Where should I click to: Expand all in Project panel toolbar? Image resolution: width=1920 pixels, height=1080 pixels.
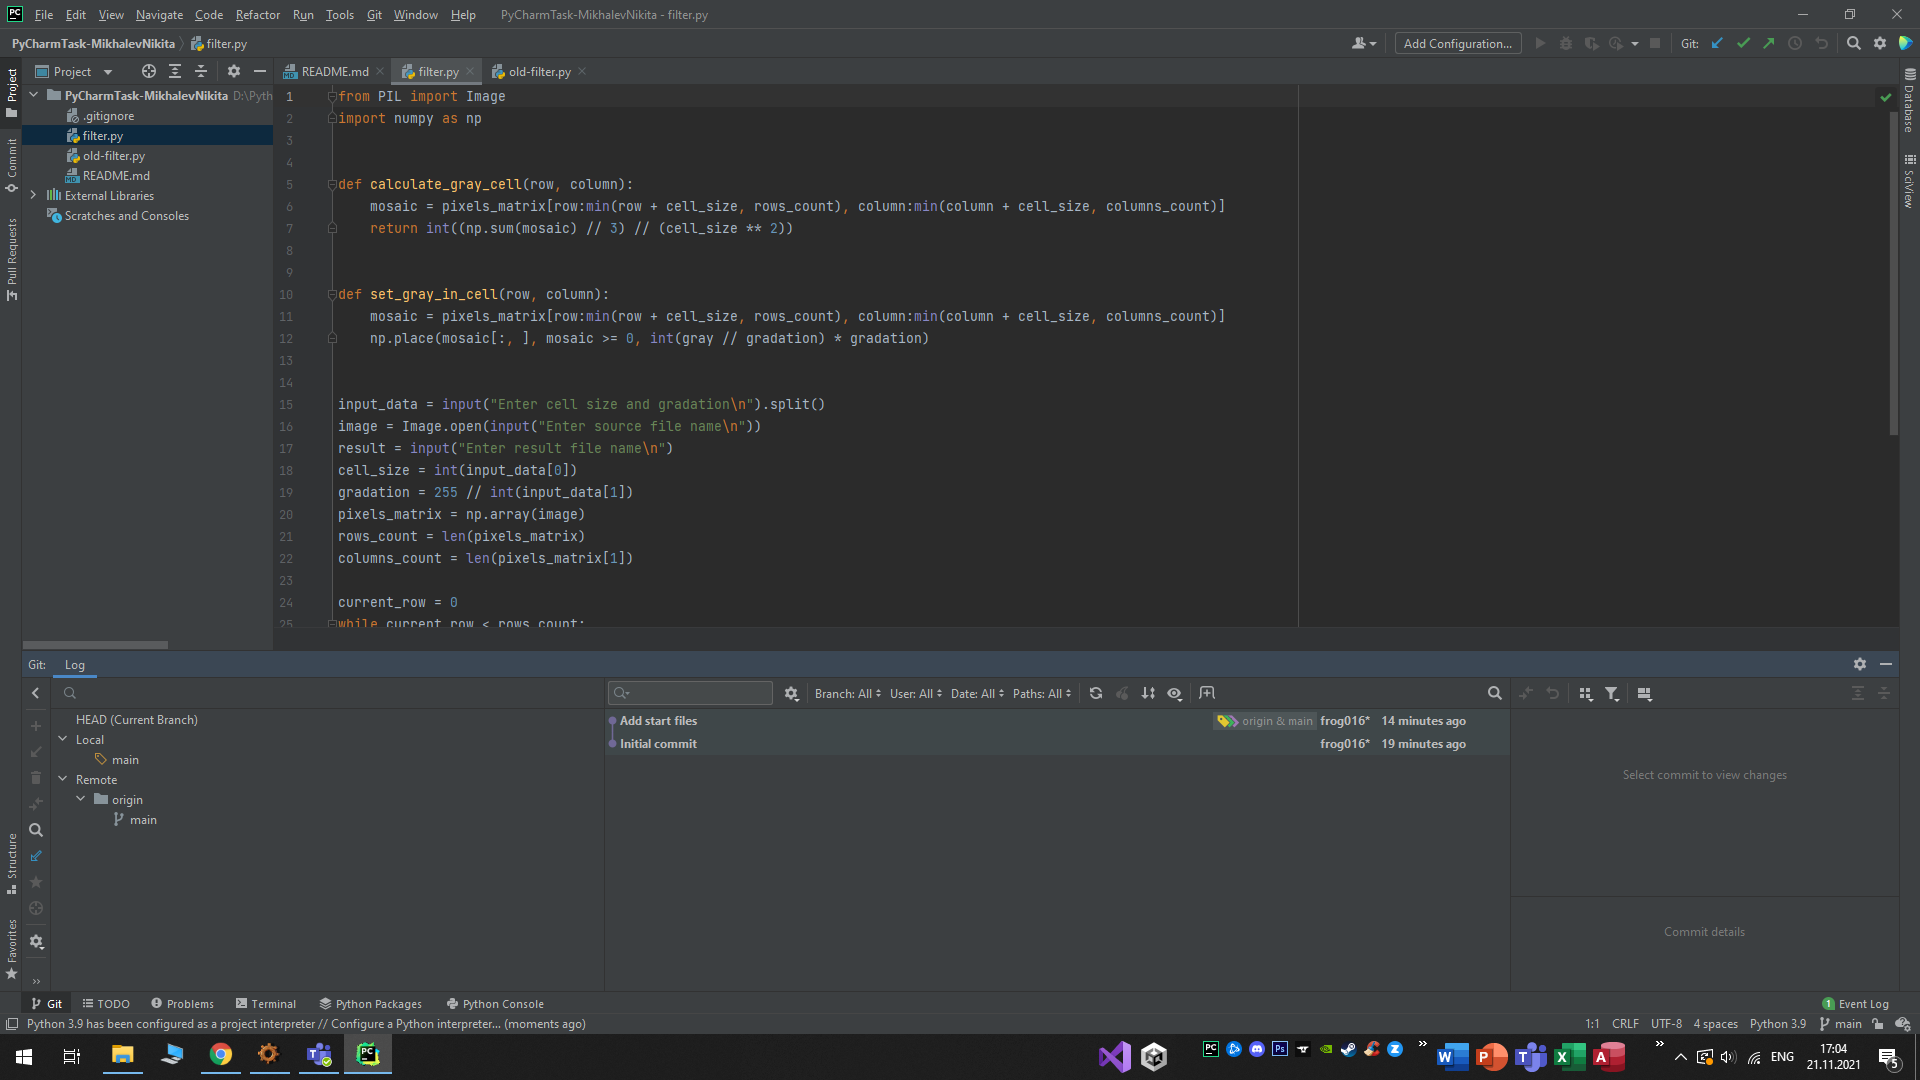[x=175, y=72]
